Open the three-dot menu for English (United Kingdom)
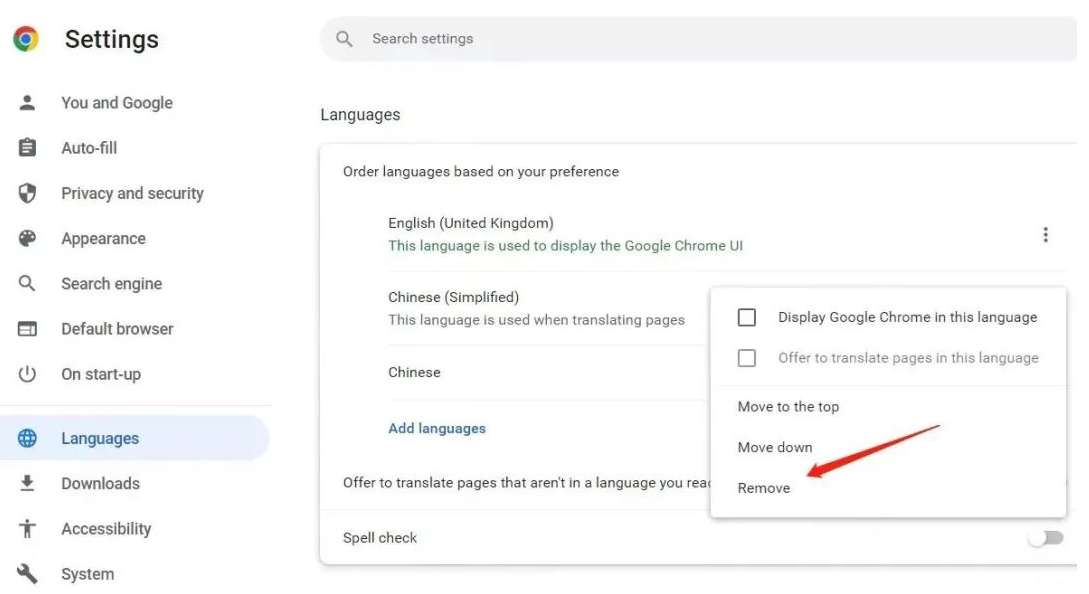 pos(1046,234)
